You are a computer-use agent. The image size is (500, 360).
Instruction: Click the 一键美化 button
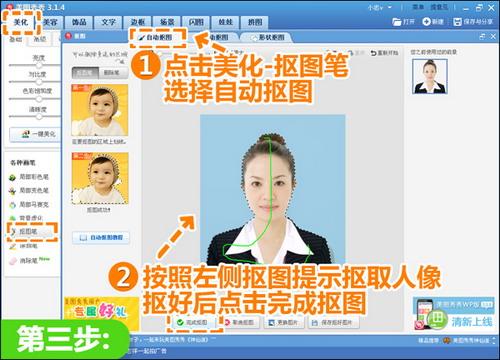point(35,134)
